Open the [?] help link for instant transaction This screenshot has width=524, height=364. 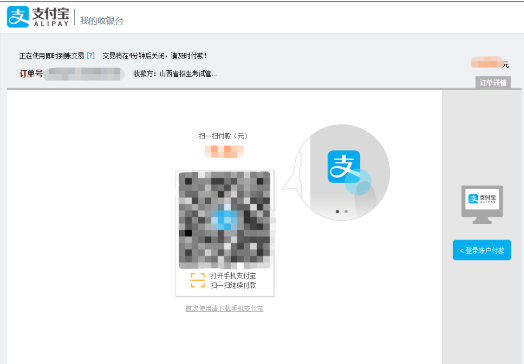(x=91, y=55)
